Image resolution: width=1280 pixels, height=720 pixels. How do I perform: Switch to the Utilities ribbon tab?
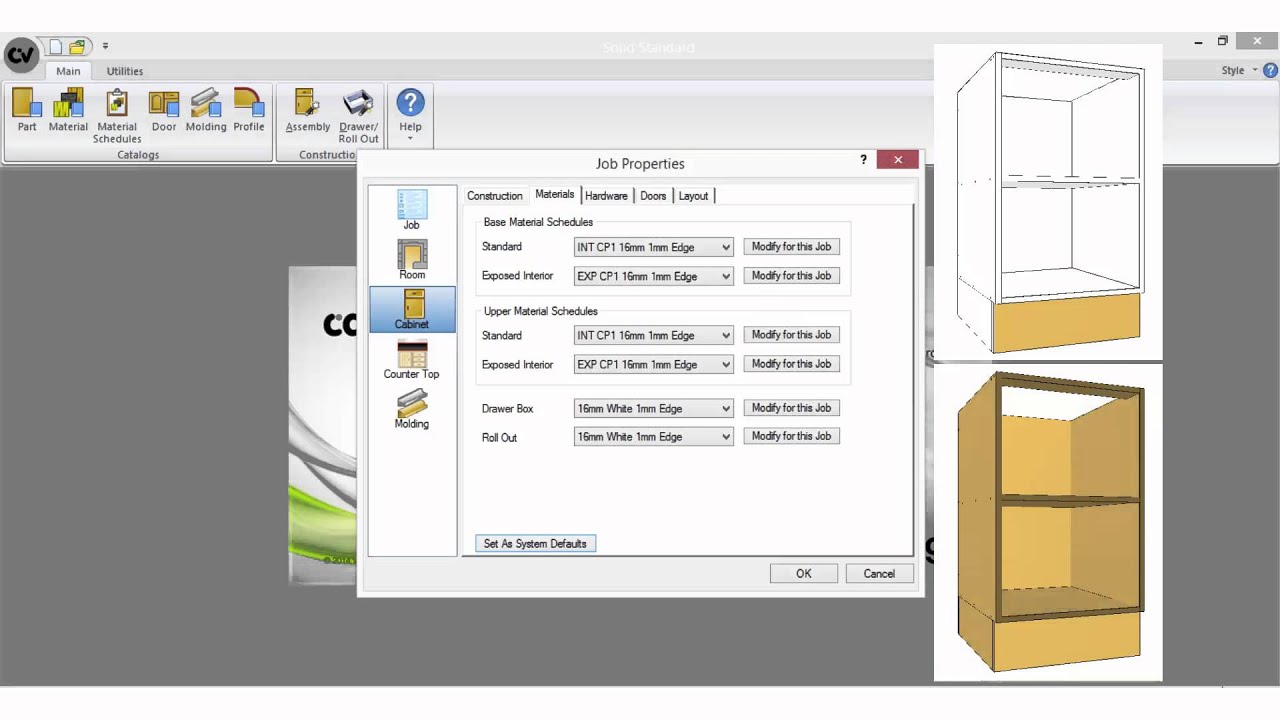[x=125, y=71]
